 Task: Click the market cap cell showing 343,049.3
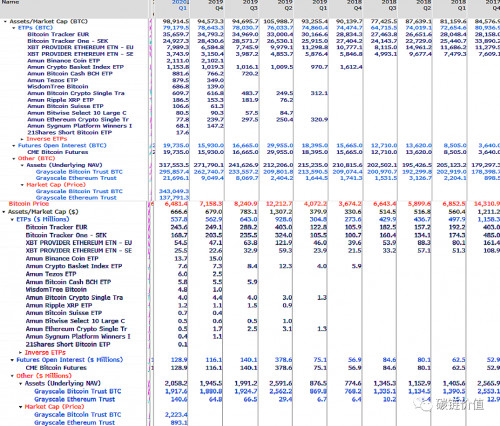coord(174,191)
